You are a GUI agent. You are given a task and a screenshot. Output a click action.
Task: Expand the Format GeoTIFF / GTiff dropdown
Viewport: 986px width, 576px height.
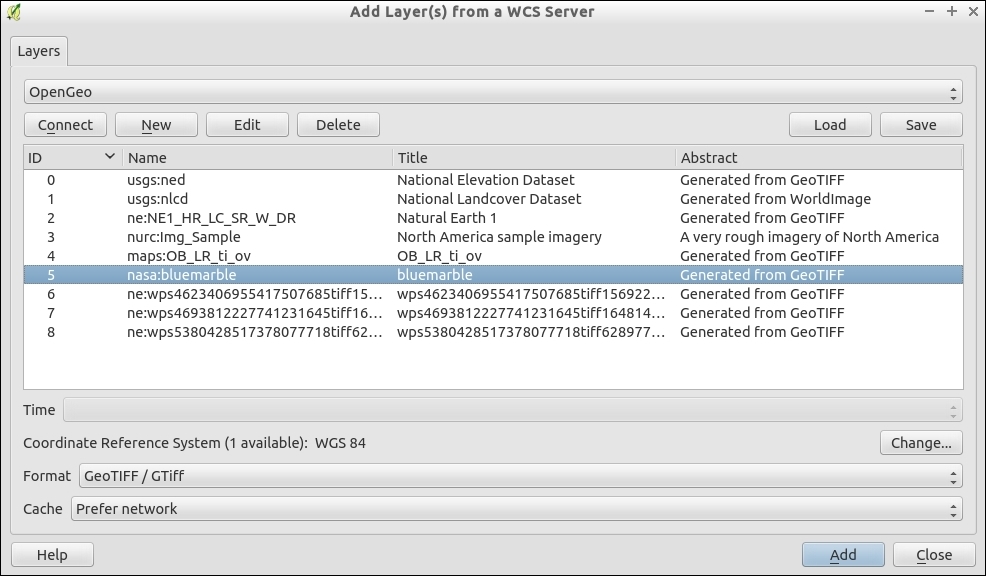point(520,476)
